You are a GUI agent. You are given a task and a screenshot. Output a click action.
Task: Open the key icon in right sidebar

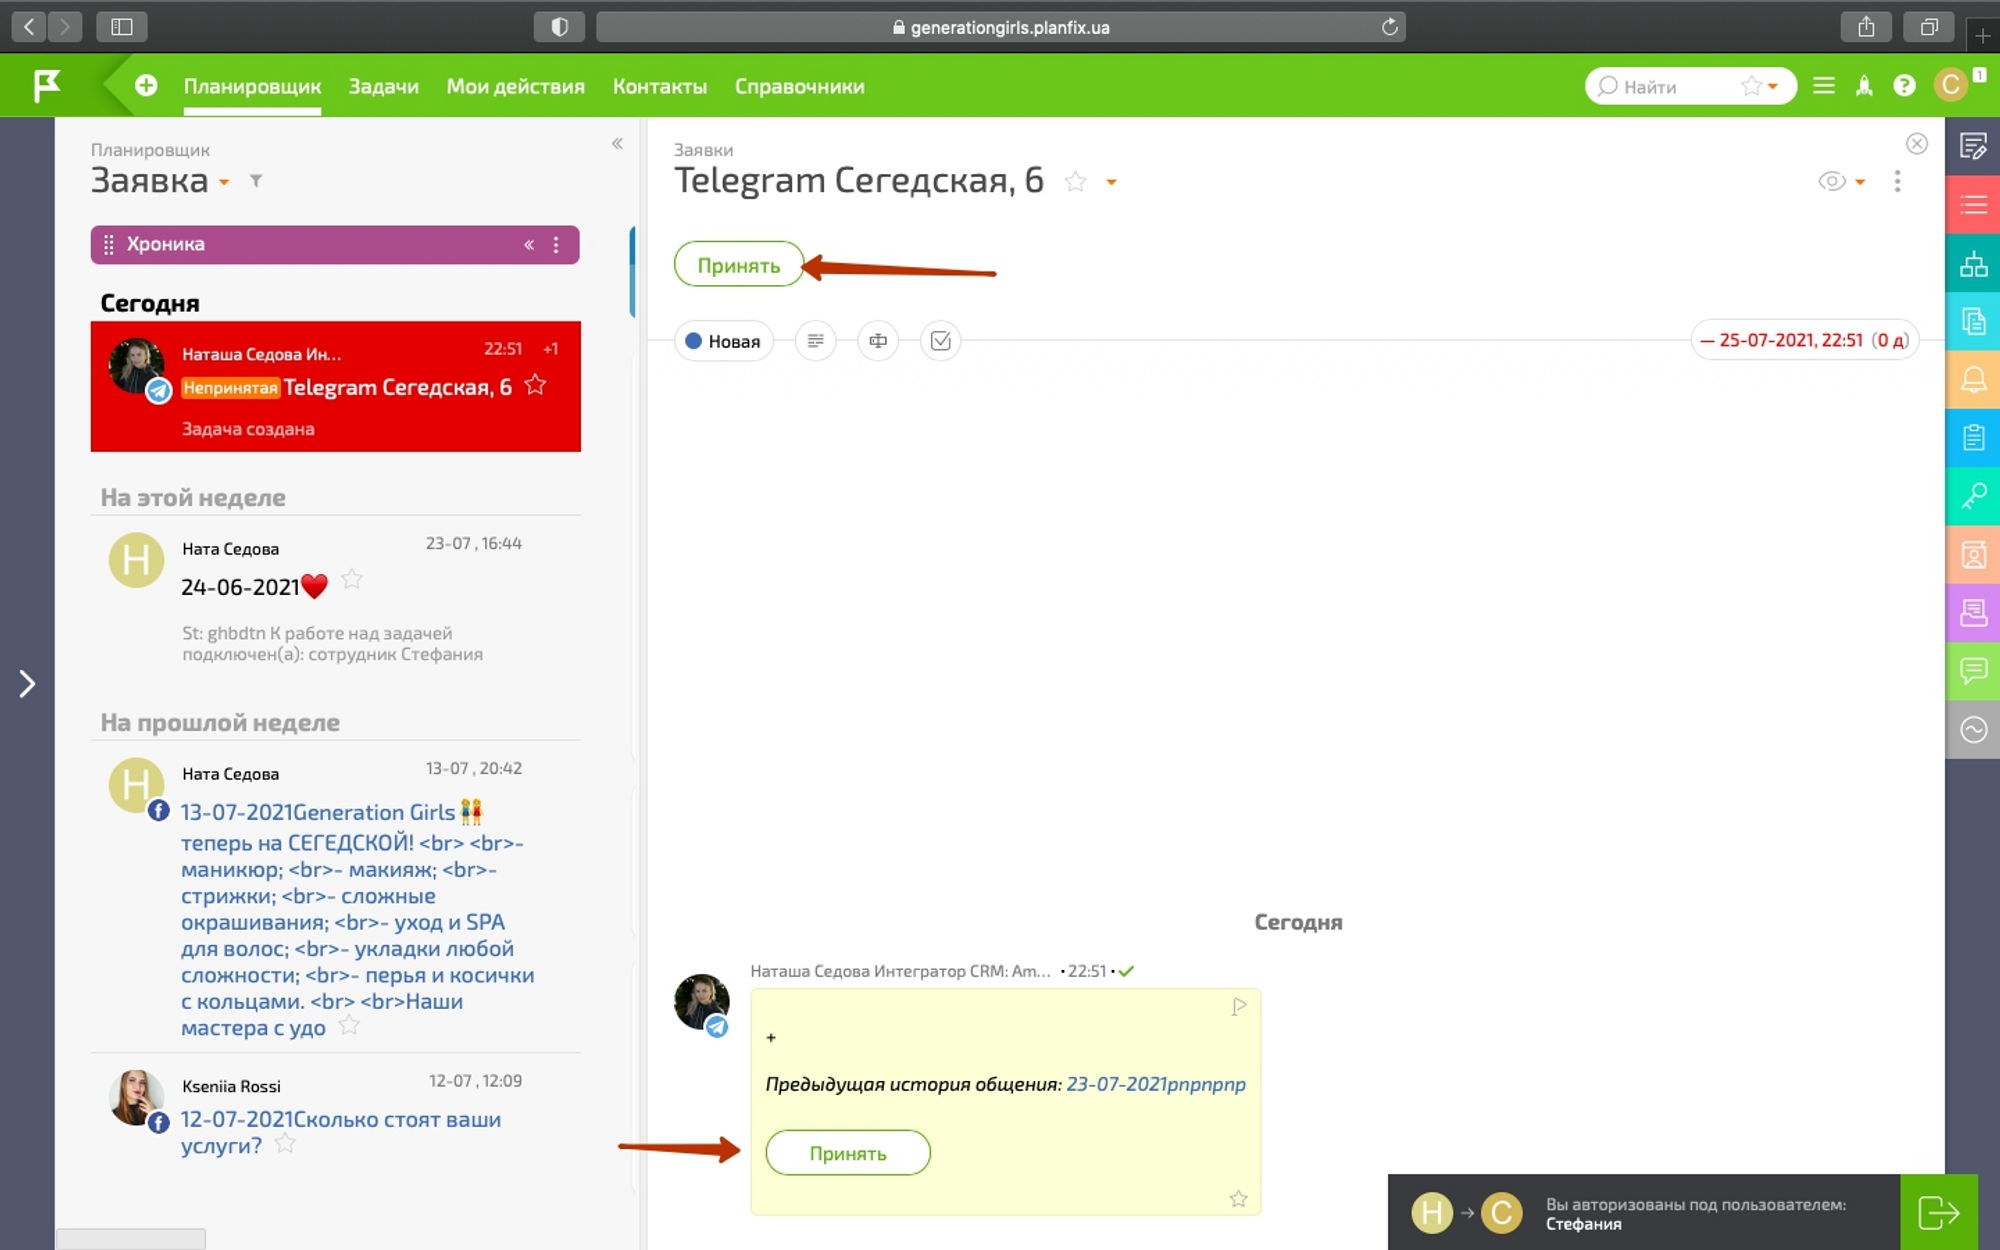(1973, 496)
